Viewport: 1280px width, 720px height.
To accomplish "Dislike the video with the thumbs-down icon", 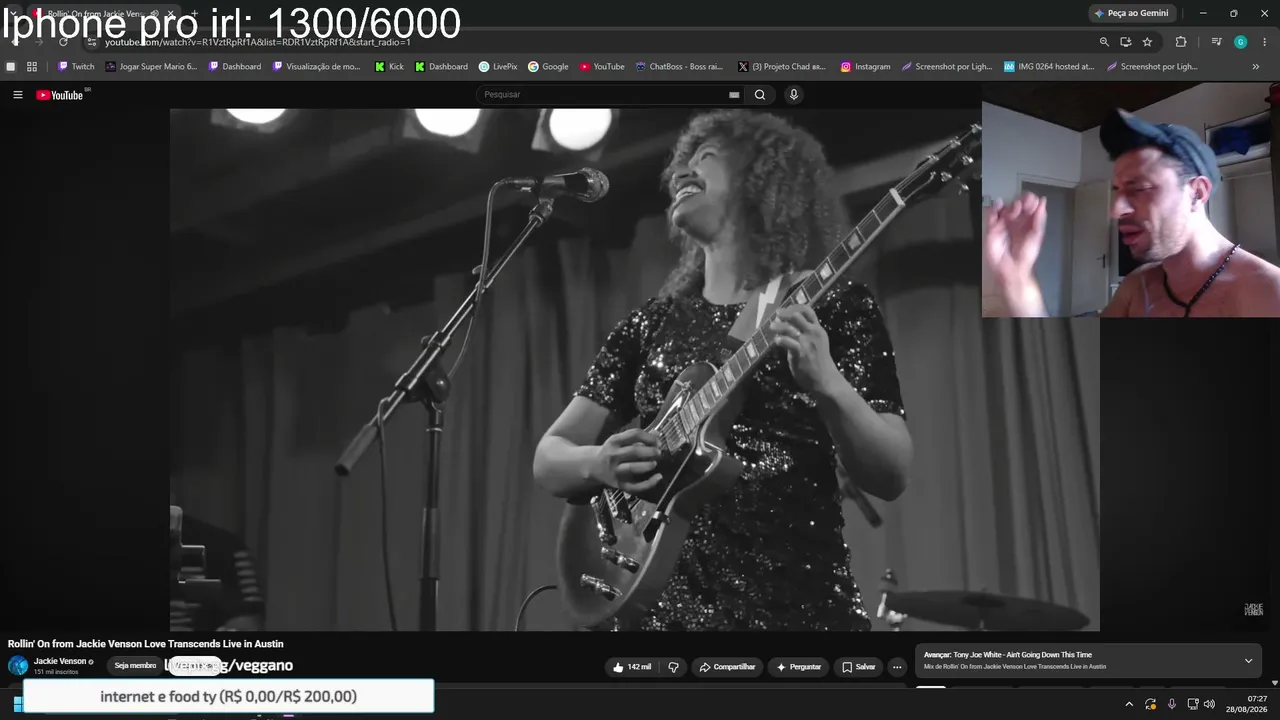I will 673,667.
